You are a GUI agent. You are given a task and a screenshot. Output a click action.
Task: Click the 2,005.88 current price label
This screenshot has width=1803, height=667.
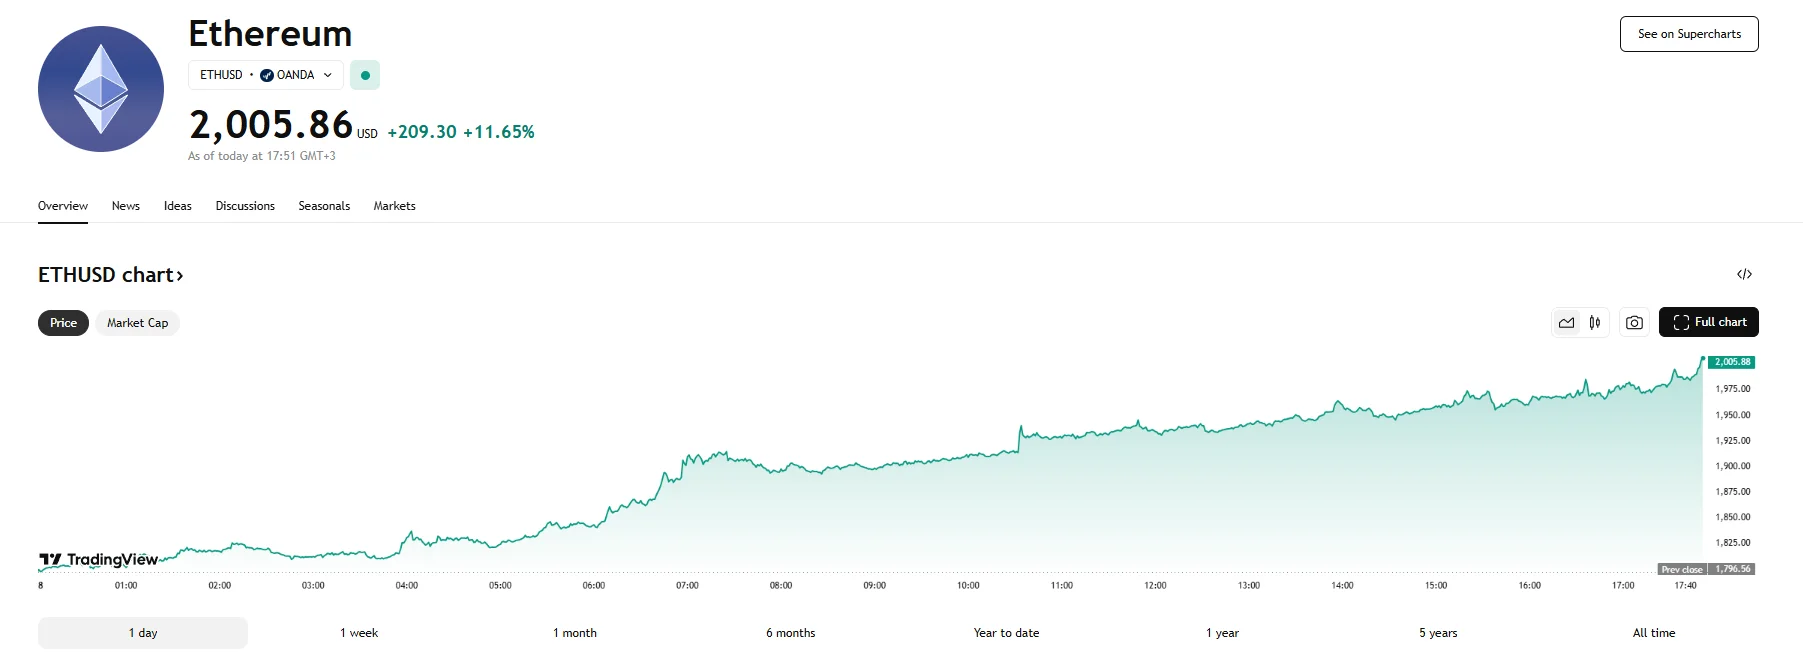click(1732, 362)
